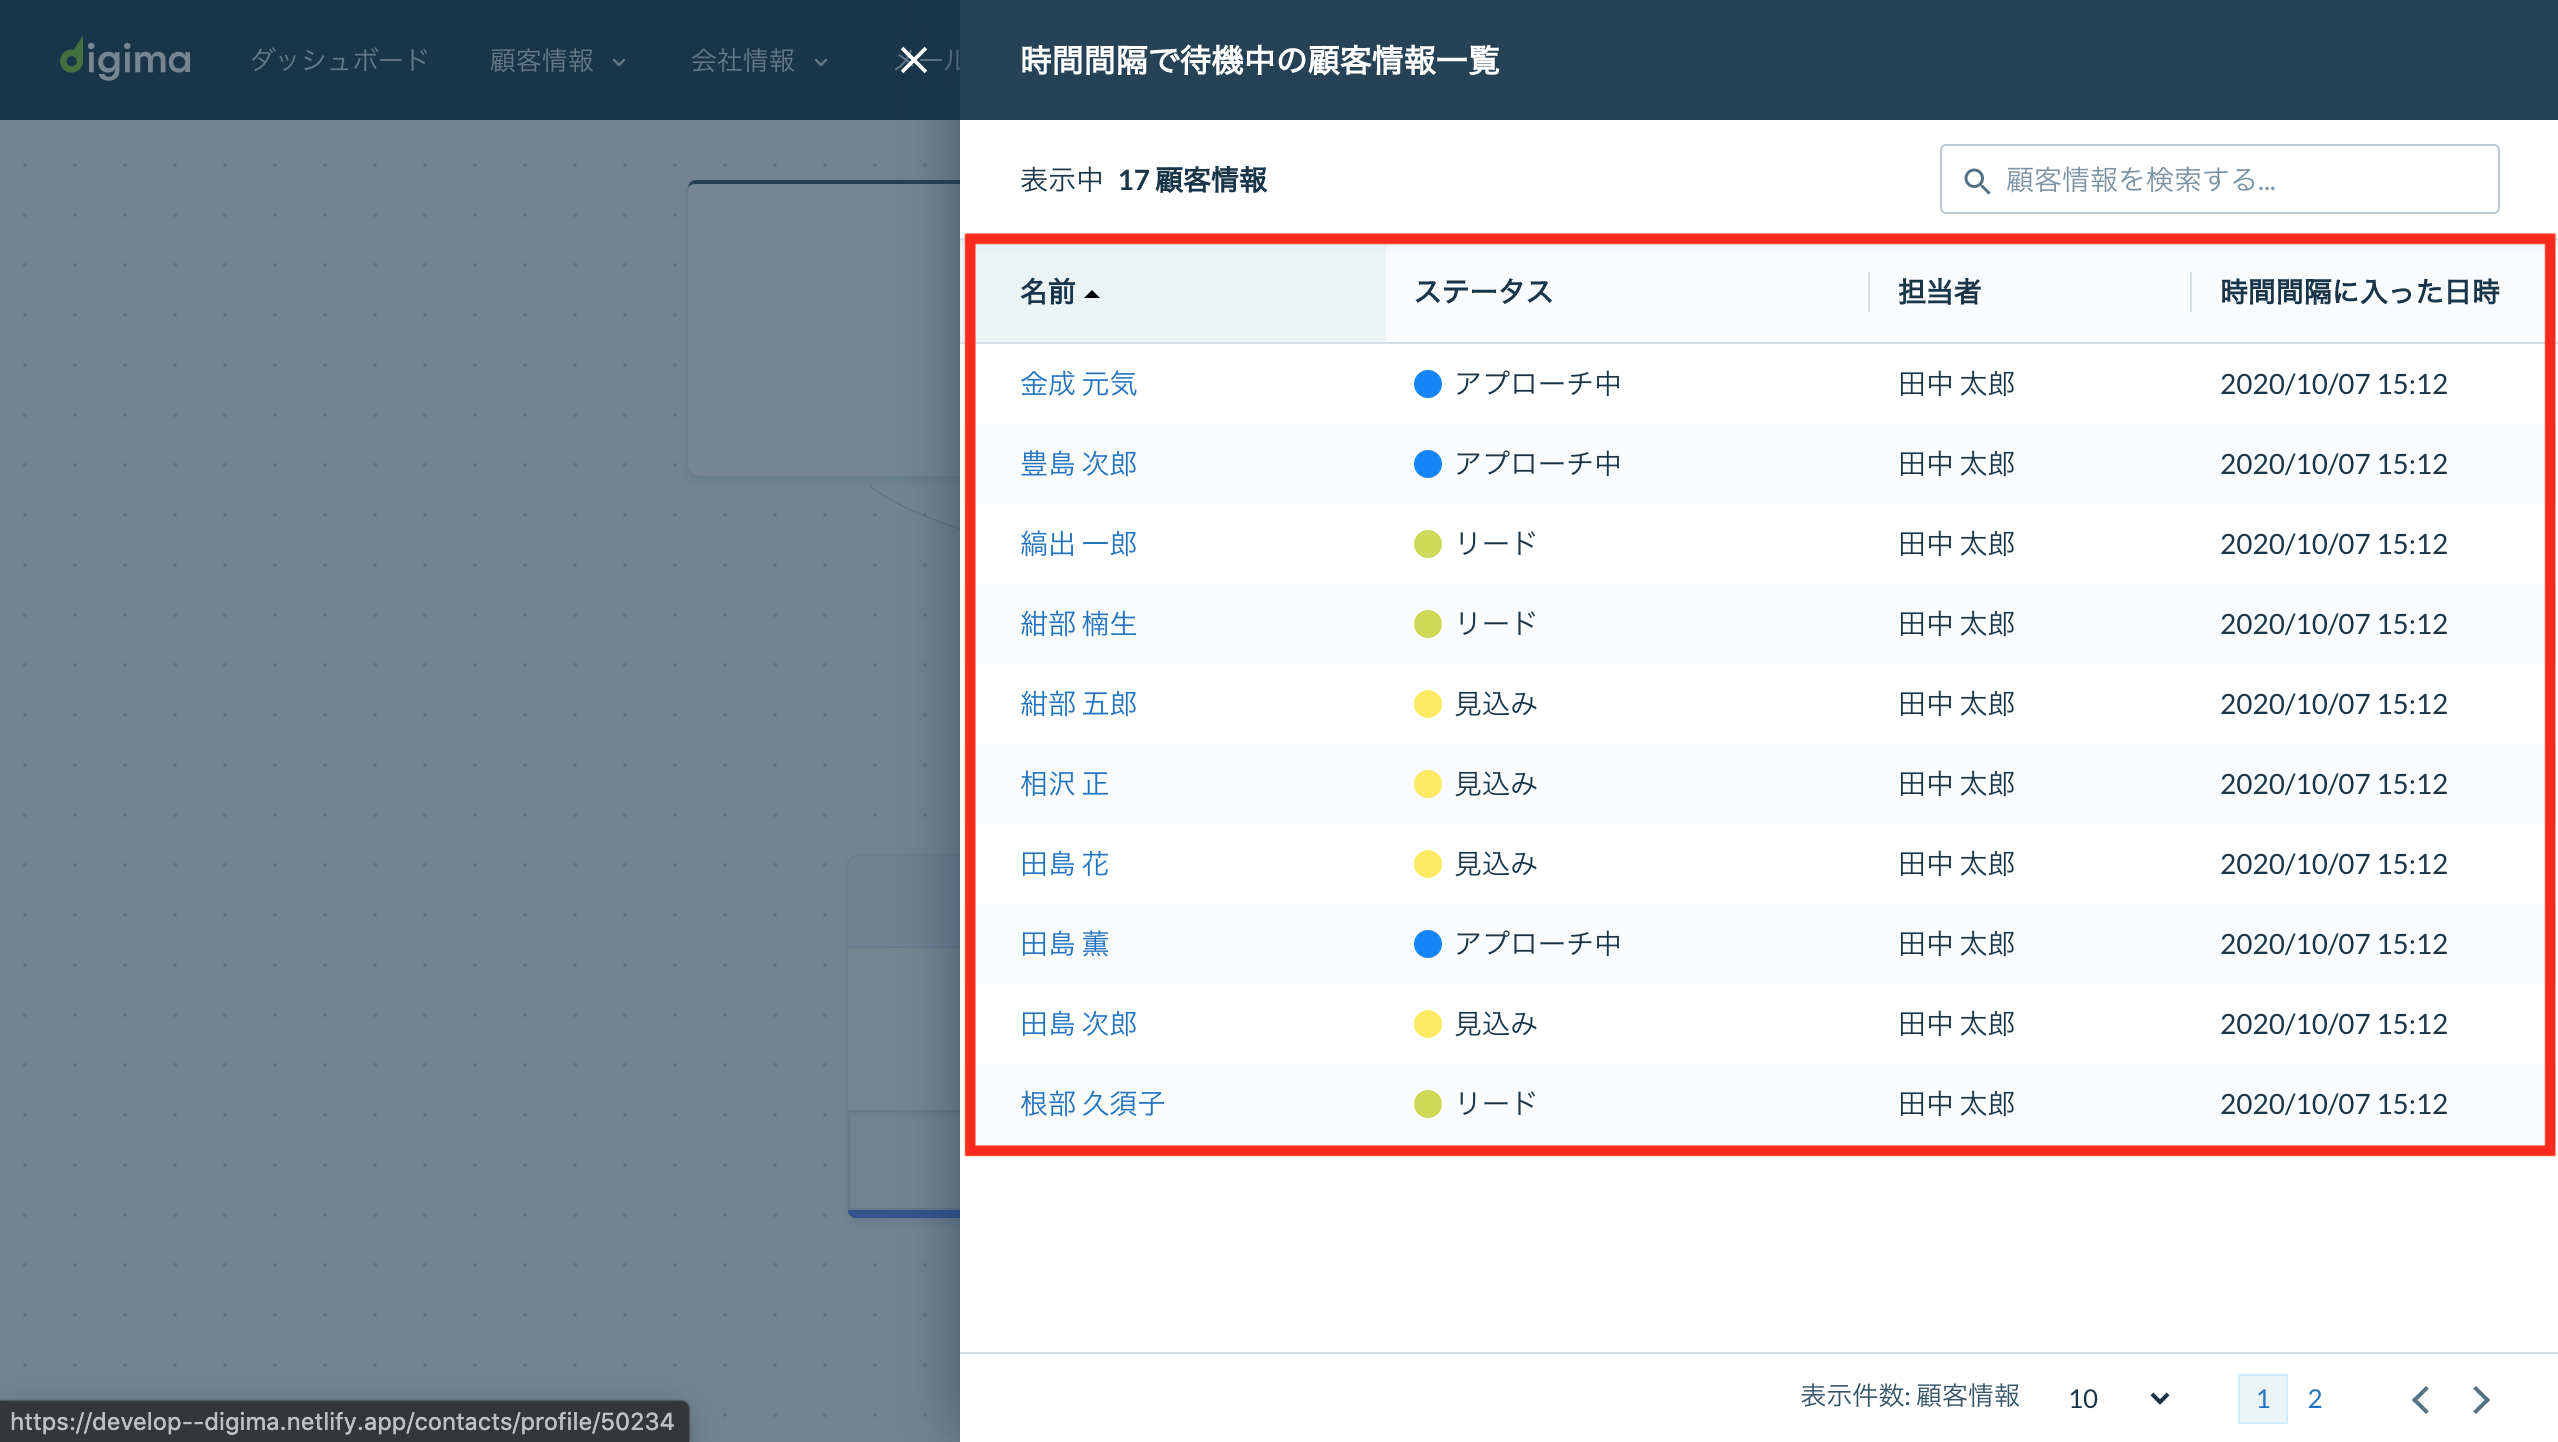Image resolution: width=2558 pixels, height=1442 pixels.
Task: Click the next page arrow
Action: click(x=2481, y=1399)
